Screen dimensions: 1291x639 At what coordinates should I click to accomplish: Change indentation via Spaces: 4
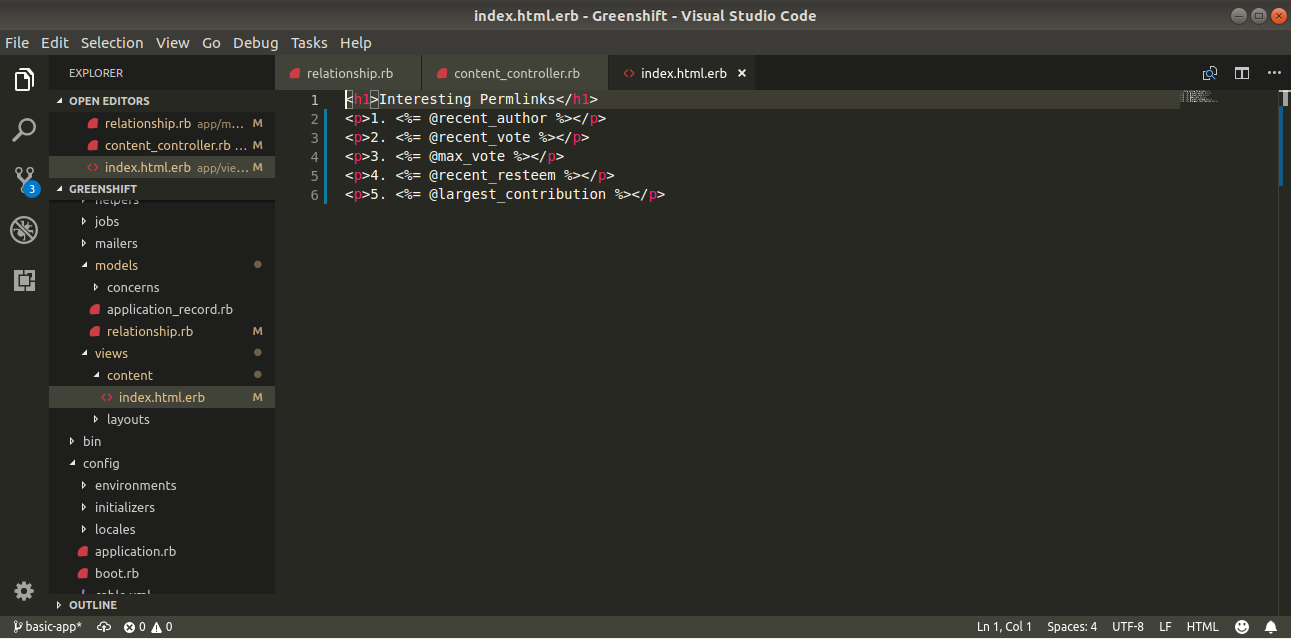pyautogui.click(x=1072, y=627)
